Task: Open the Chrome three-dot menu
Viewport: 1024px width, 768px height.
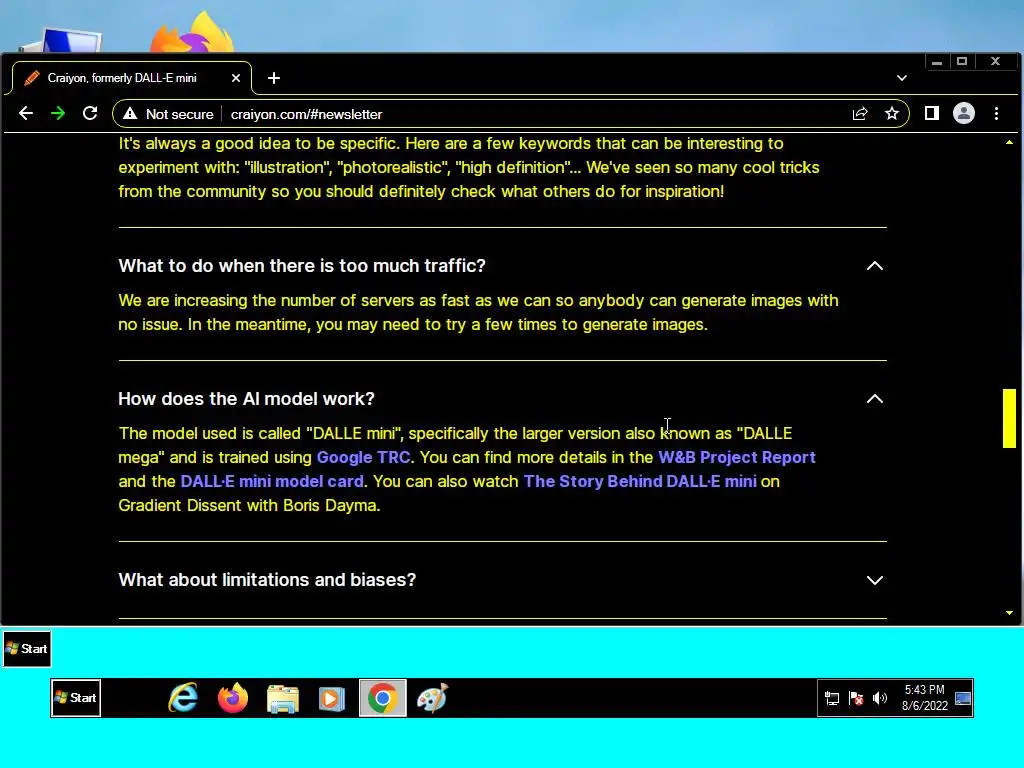Action: (x=997, y=114)
